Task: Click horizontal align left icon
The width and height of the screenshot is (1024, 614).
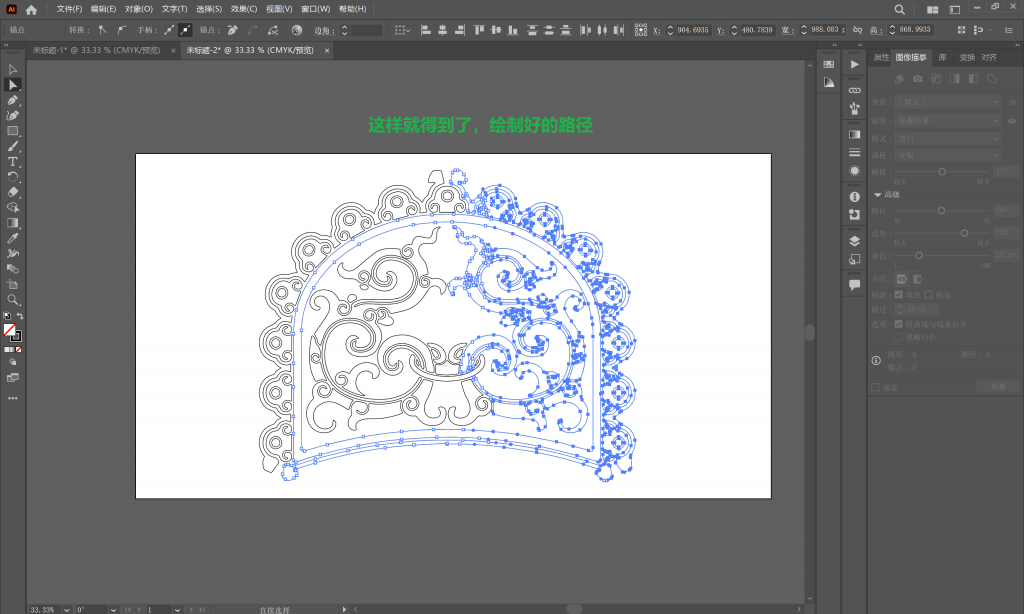Action: coord(426,30)
